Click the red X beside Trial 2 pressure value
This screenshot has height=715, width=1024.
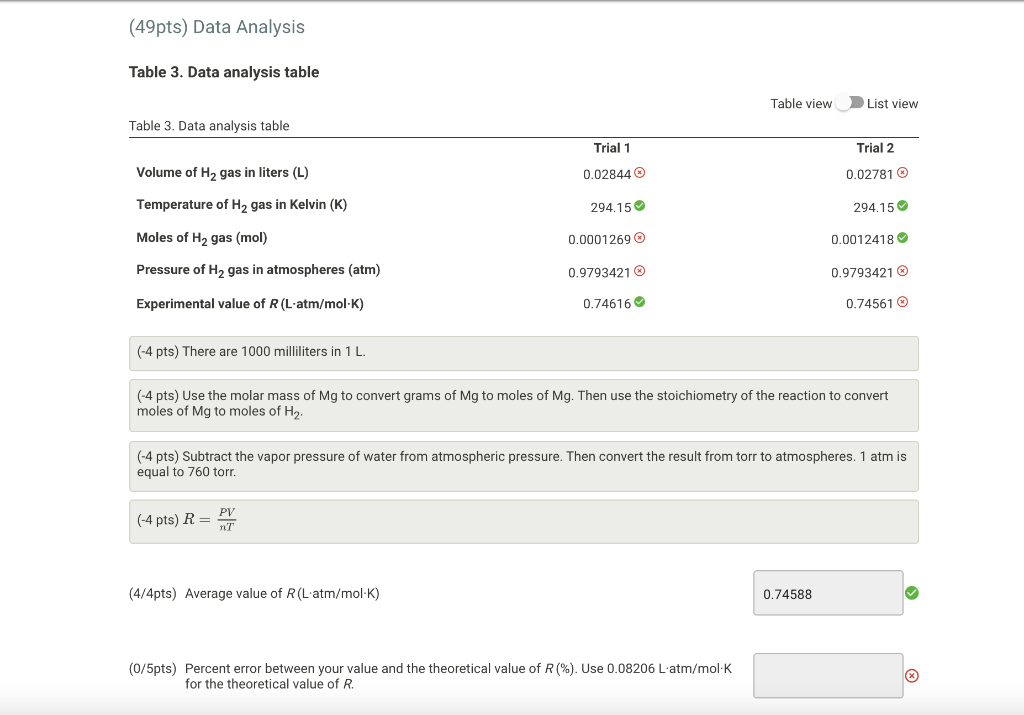903,269
